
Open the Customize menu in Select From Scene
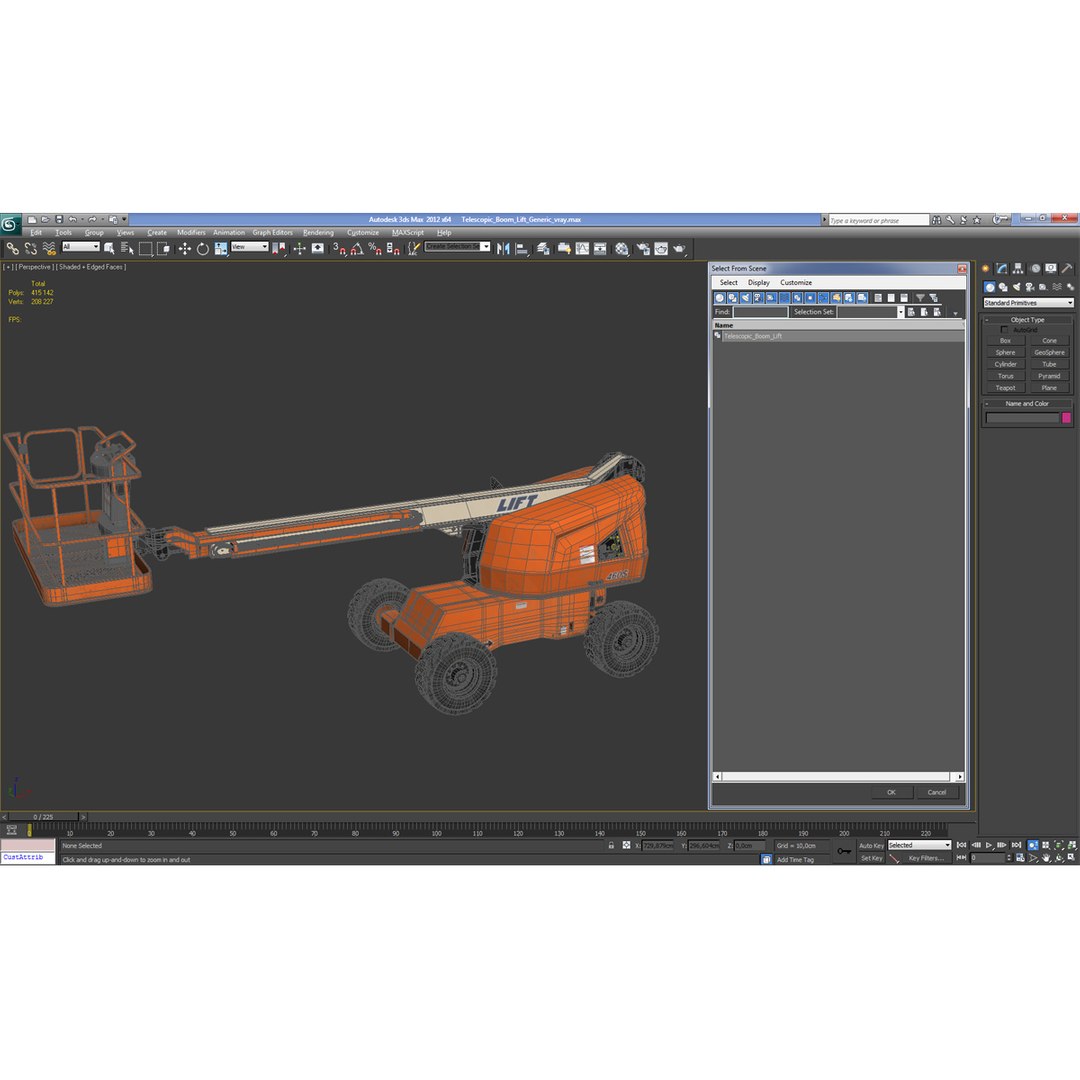tap(796, 282)
